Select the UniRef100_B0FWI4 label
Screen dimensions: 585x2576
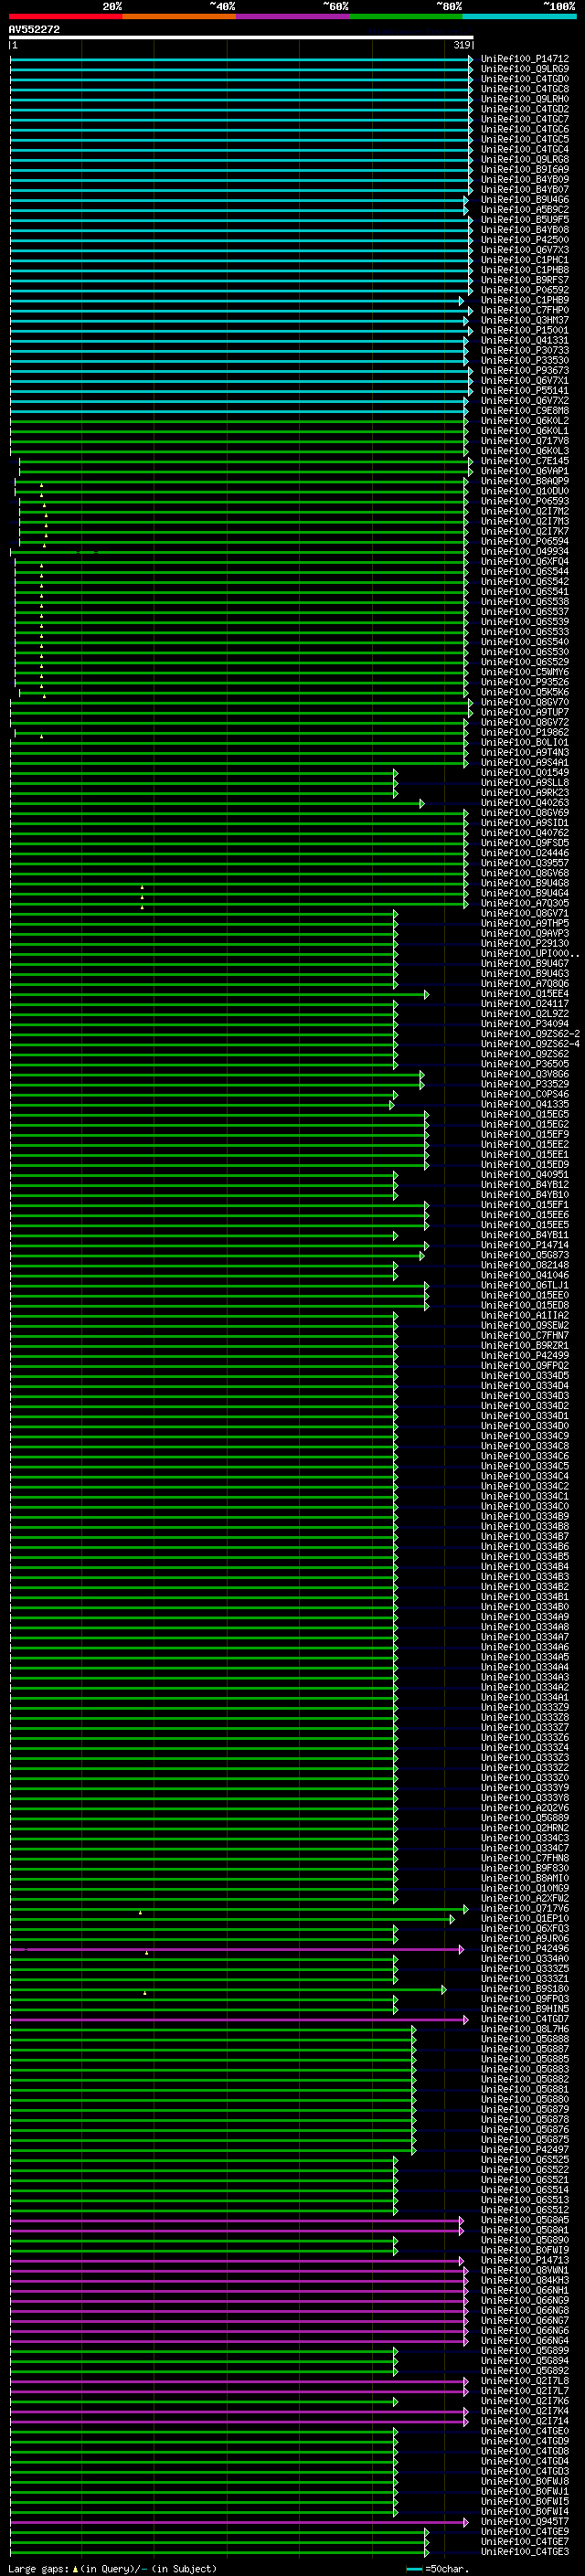tap(525, 2511)
